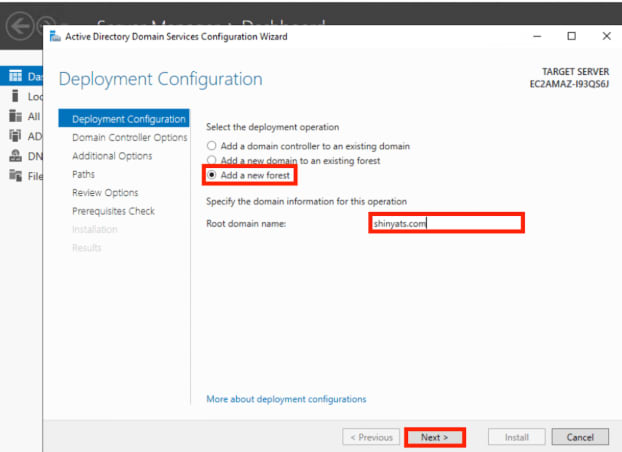This screenshot has width=622, height=452.
Task: Click the 'EC2AMAZ-I93QS6J' server name
Action: point(569,84)
